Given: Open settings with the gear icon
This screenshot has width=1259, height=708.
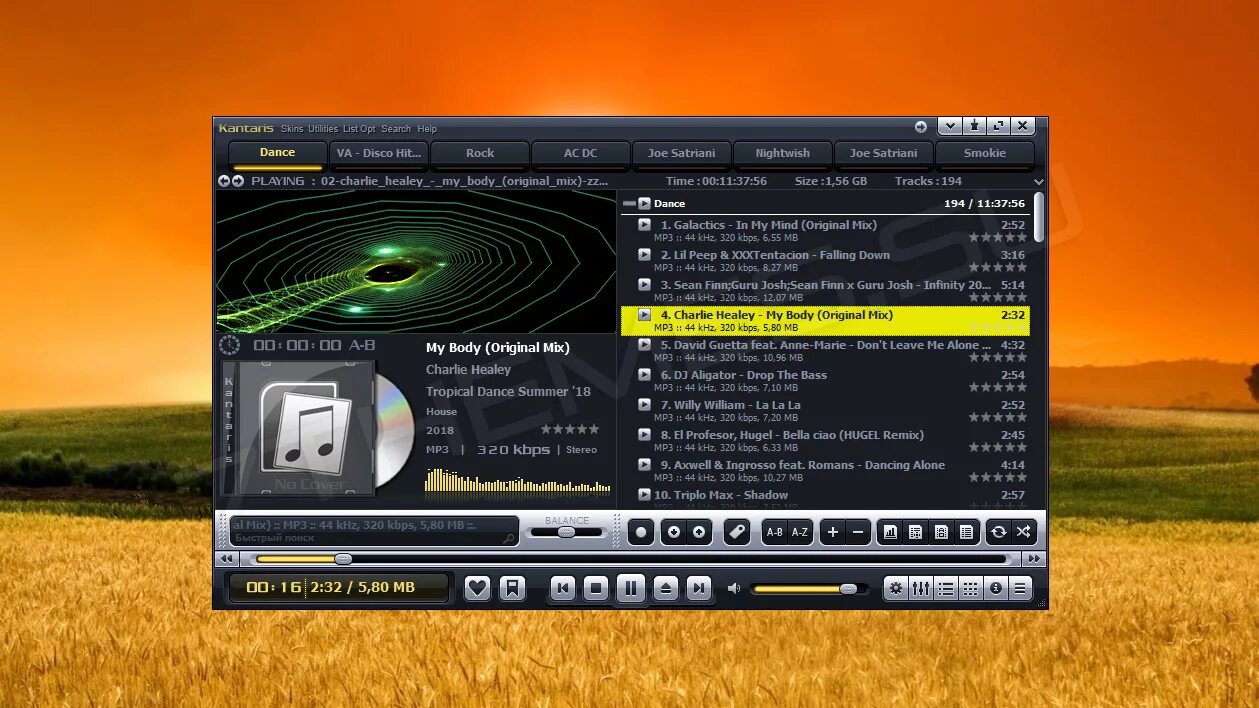Looking at the screenshot, I should point(896,588).
